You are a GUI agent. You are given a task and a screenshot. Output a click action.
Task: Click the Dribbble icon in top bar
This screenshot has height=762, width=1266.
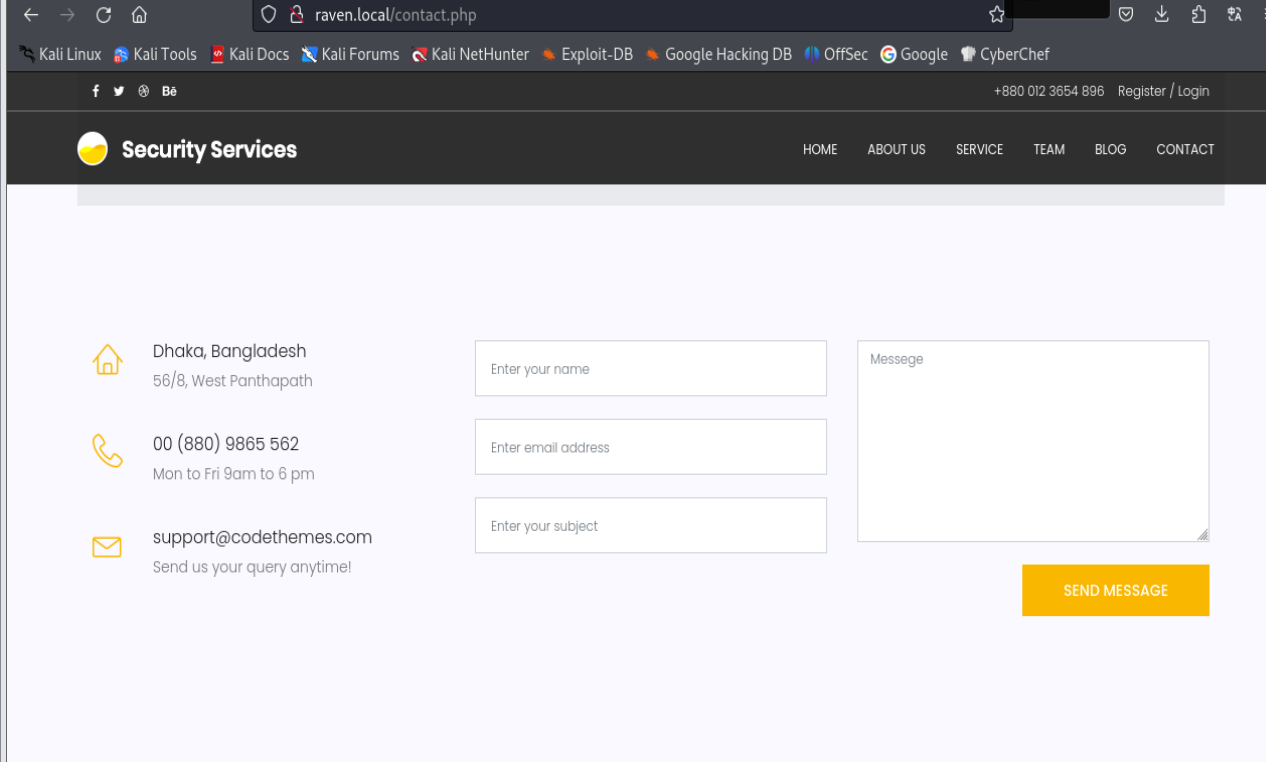(x=144, y=91)
